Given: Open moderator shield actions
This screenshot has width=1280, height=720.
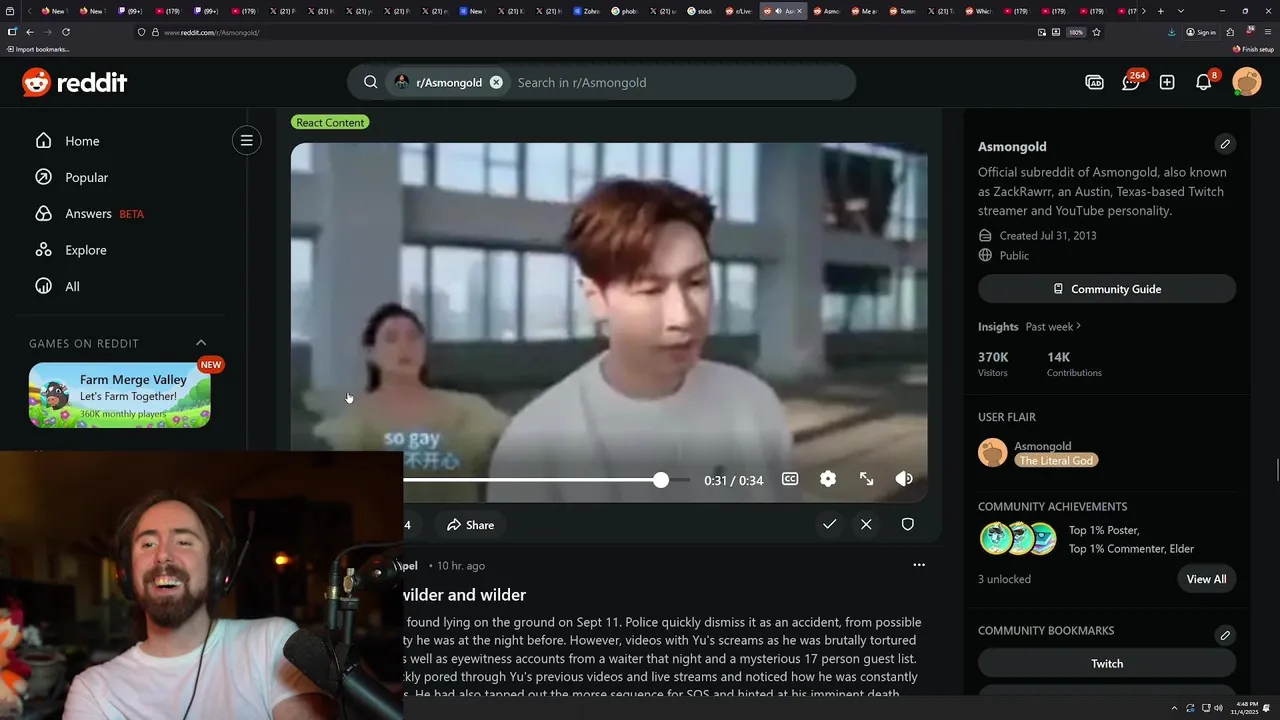Looking at the screenshot, I should 907,524.
